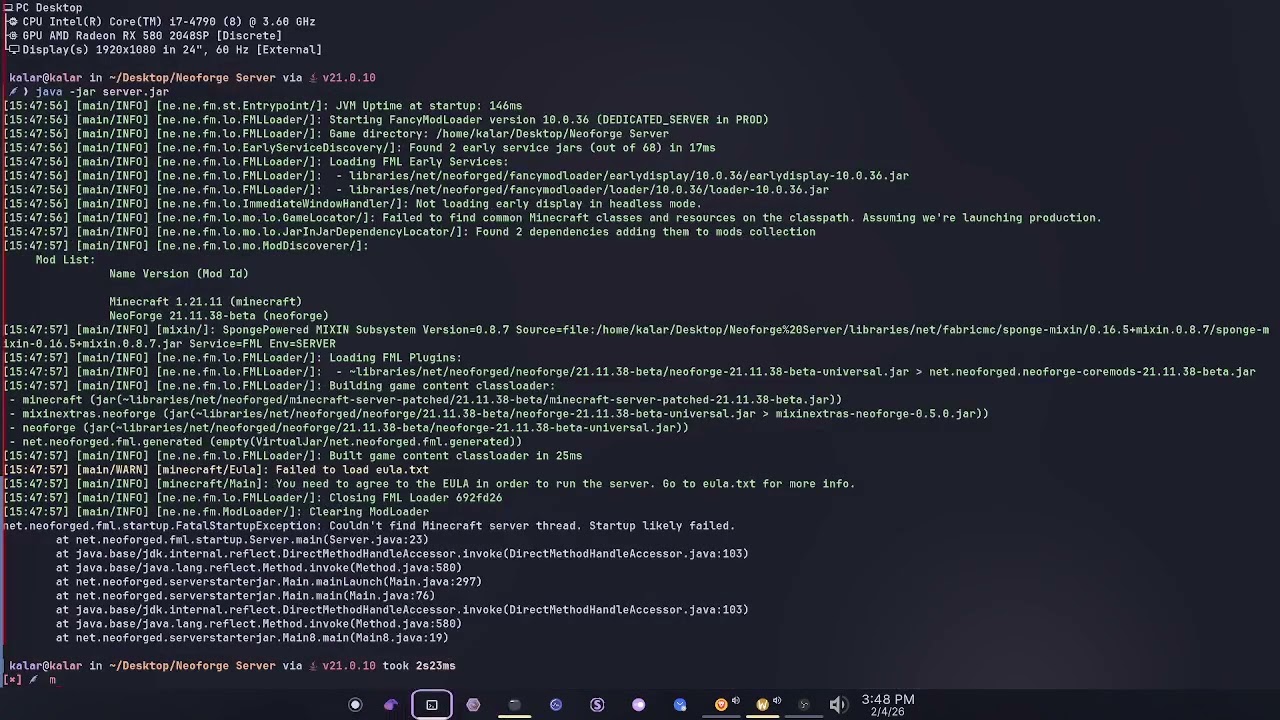The height and width of the screenshot is (720, 1280).
Task: Click the 'Main.main(Main.java:76)' stack trace line
Action: point(245,595)
